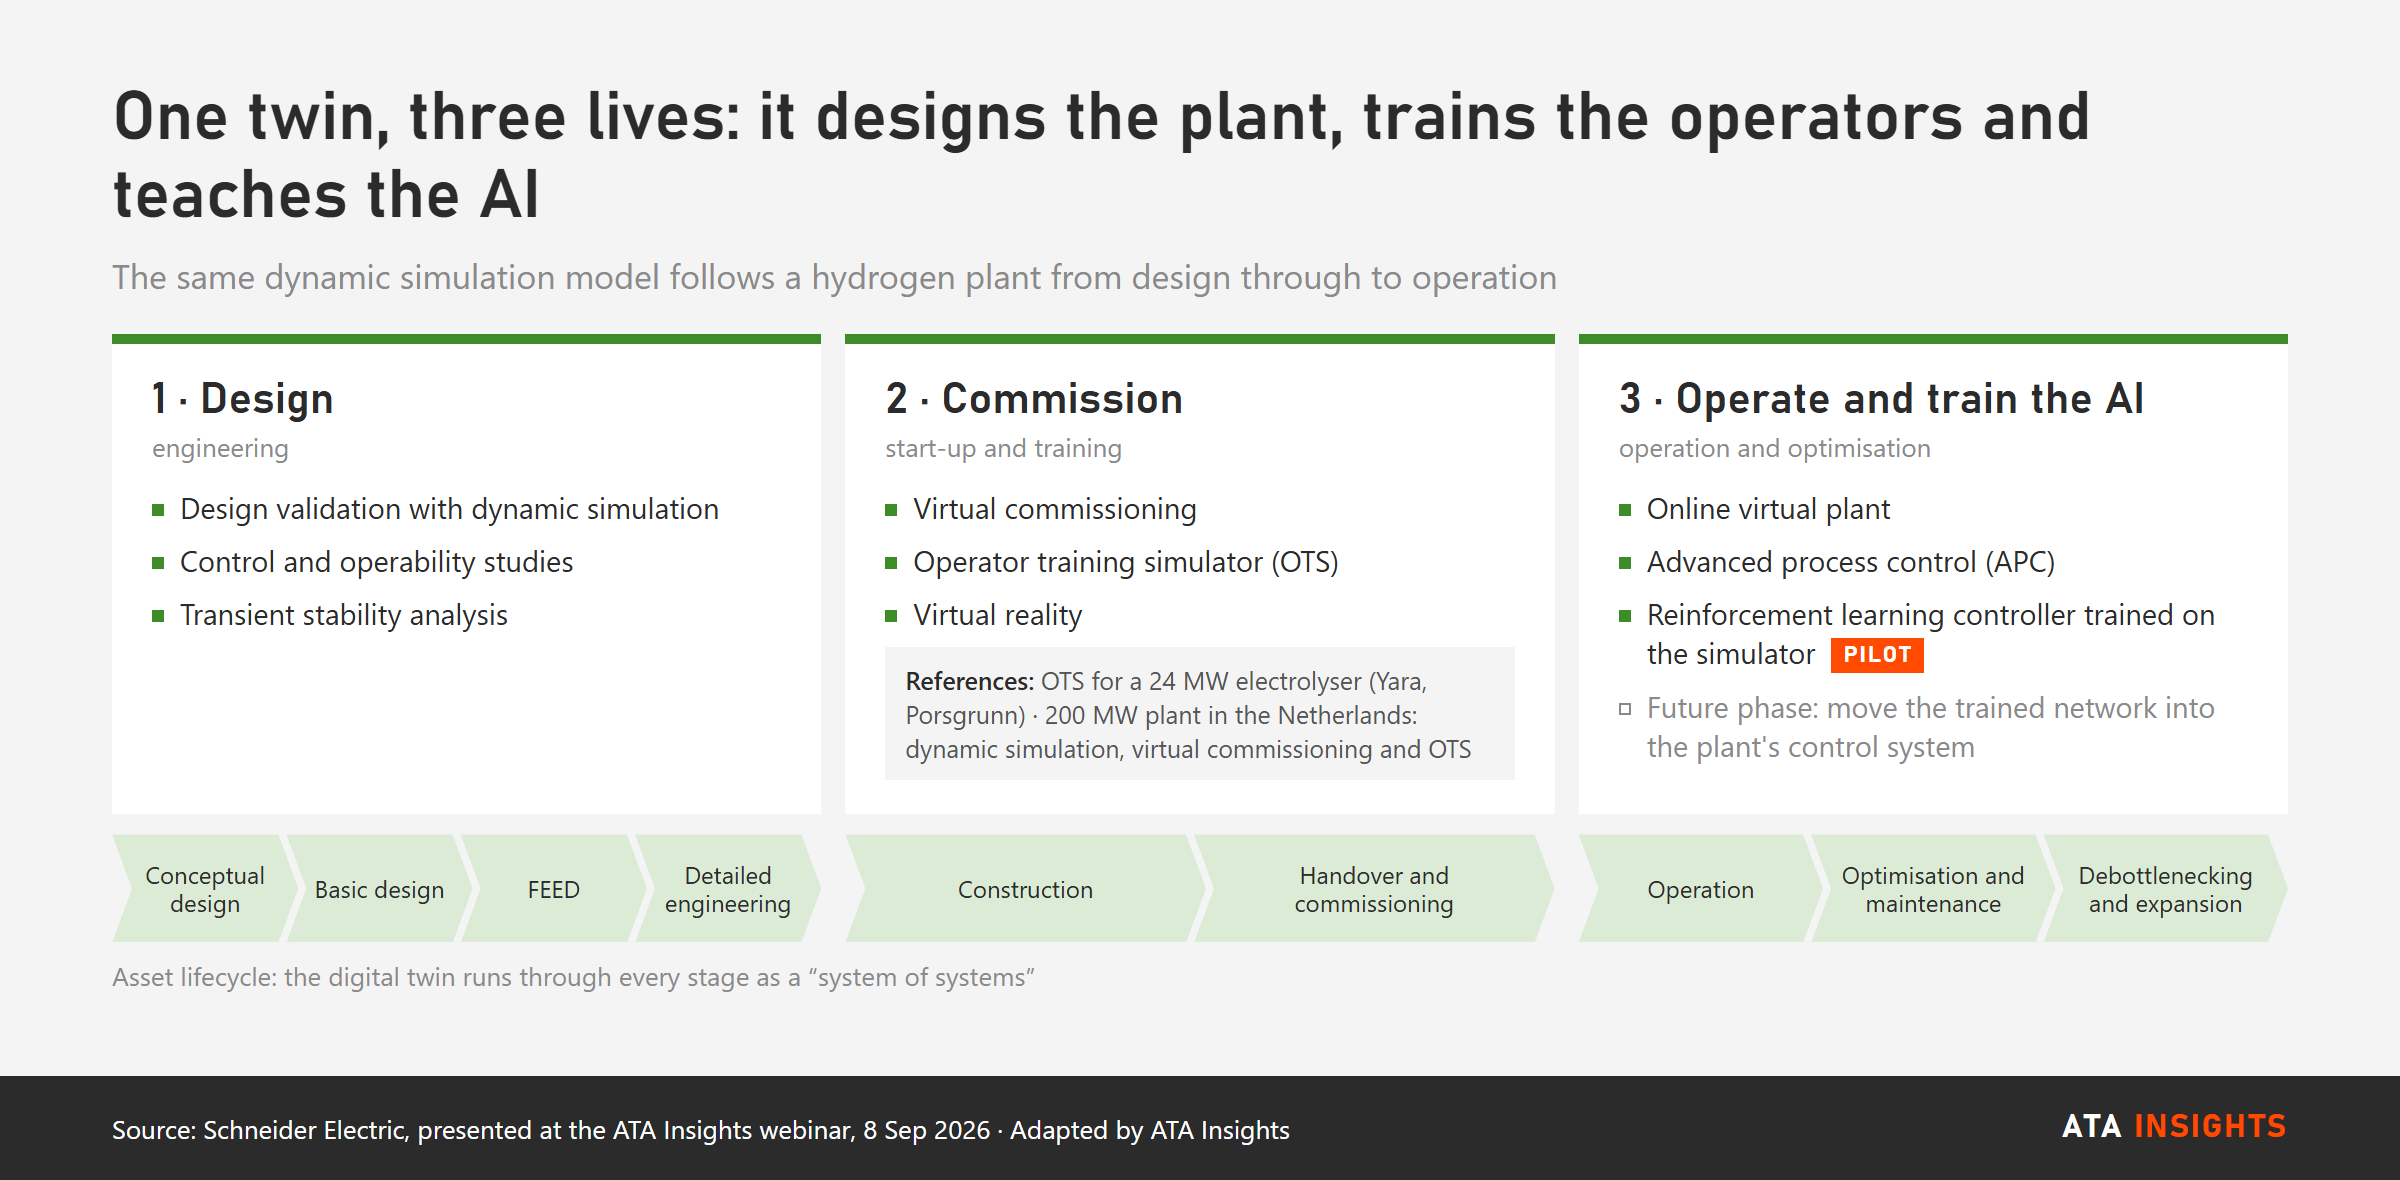The height and width of the screenshot is (1180, 2400).
Task: Select the Handover and commissioning stage
Action: tap(1374, 889)
